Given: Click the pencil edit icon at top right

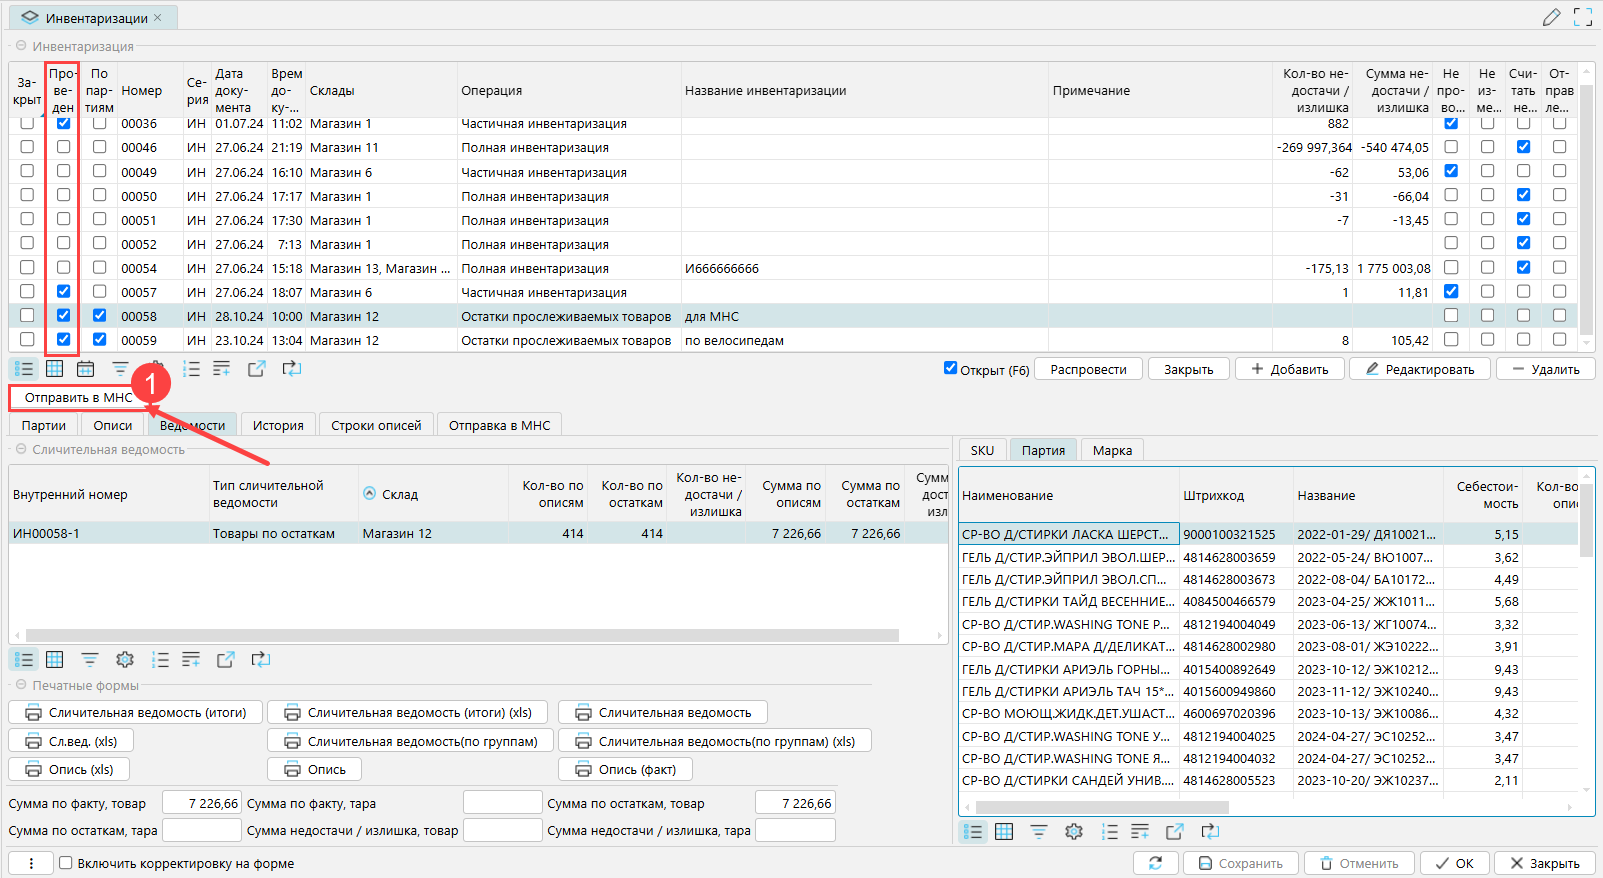Looking at the screenshot, I should (1551, 17).
